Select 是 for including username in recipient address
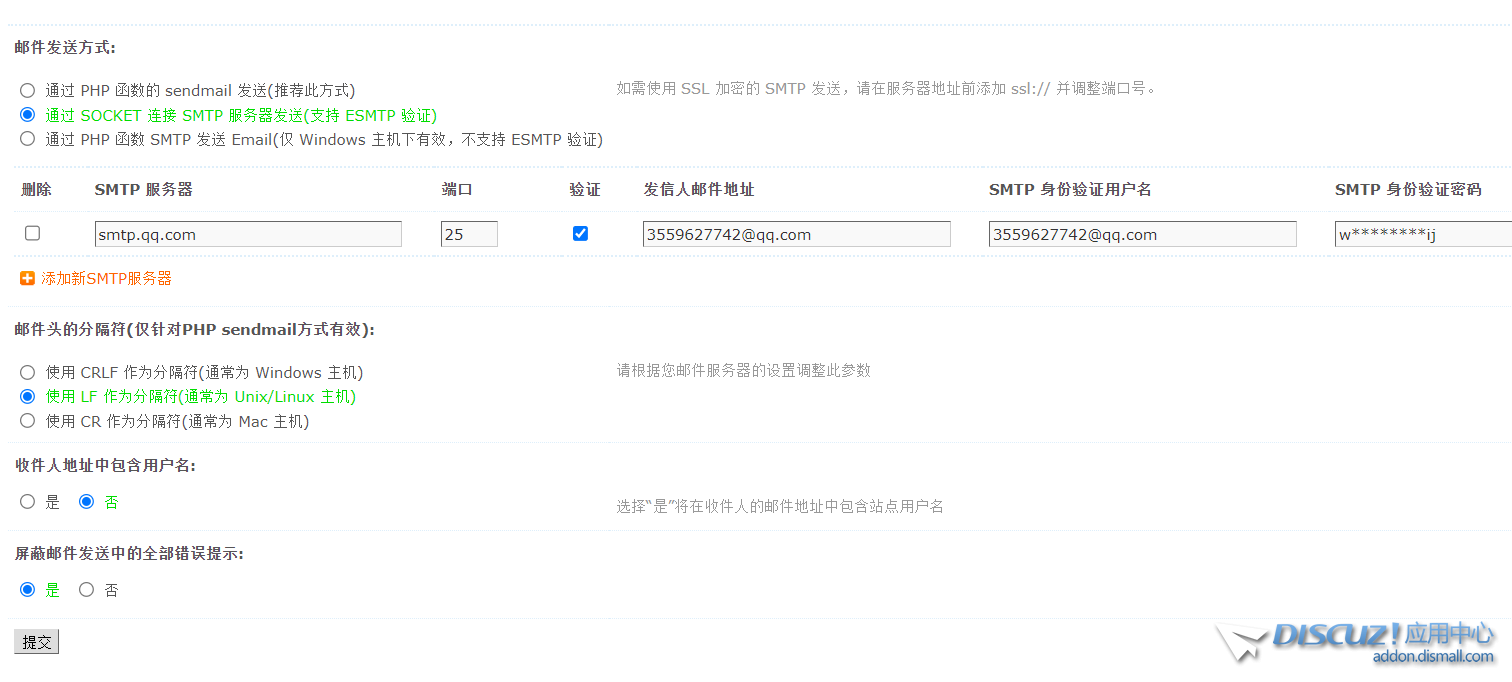 (x=27, y=502)
